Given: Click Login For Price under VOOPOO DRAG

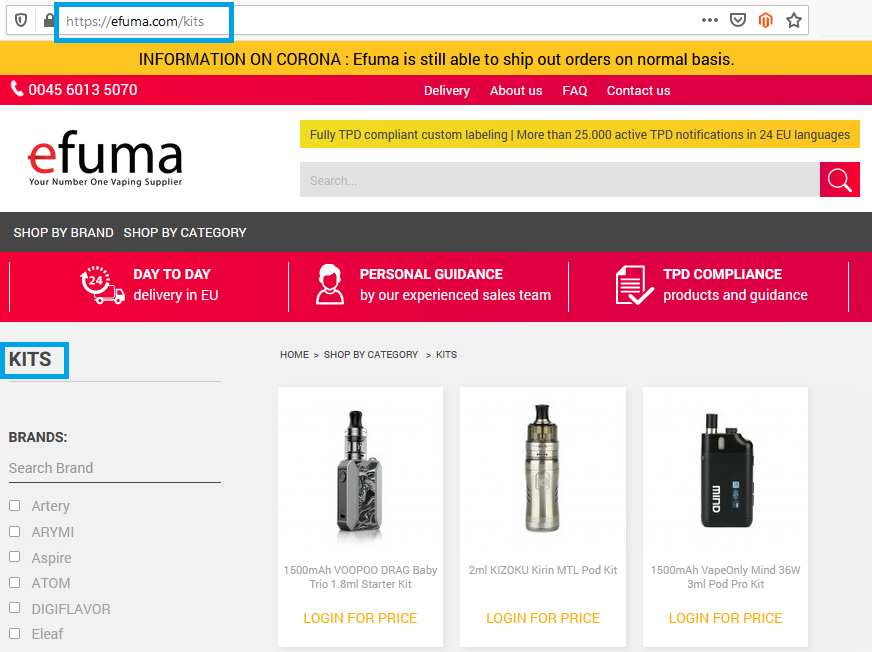Looking at the screenshot, I should 360,618.
